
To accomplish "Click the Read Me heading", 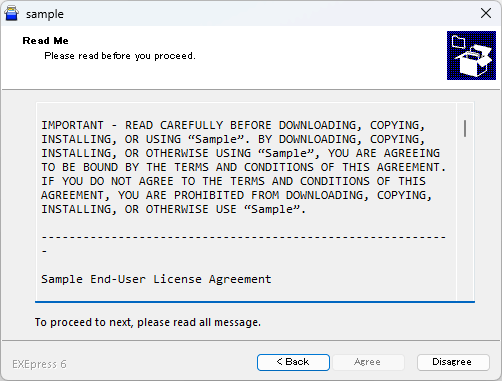I will click(x=46, y=41).
